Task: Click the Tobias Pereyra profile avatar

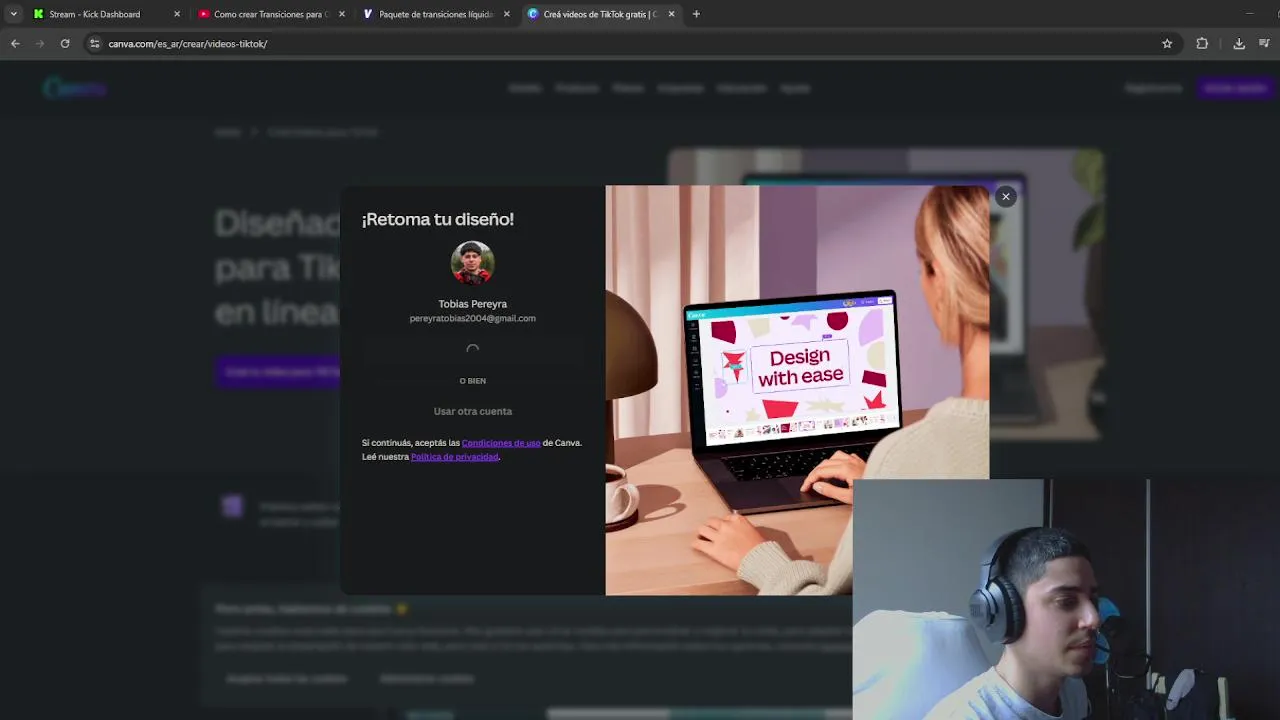Action: [x=472, y=263]
